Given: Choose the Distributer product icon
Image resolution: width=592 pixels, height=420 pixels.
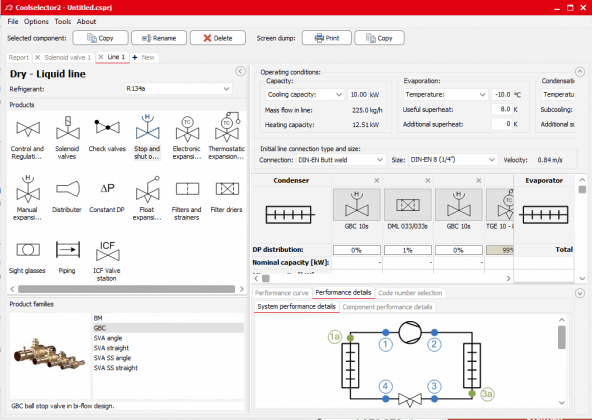Looking at the screenshot, I should click(x=68, y=189).
